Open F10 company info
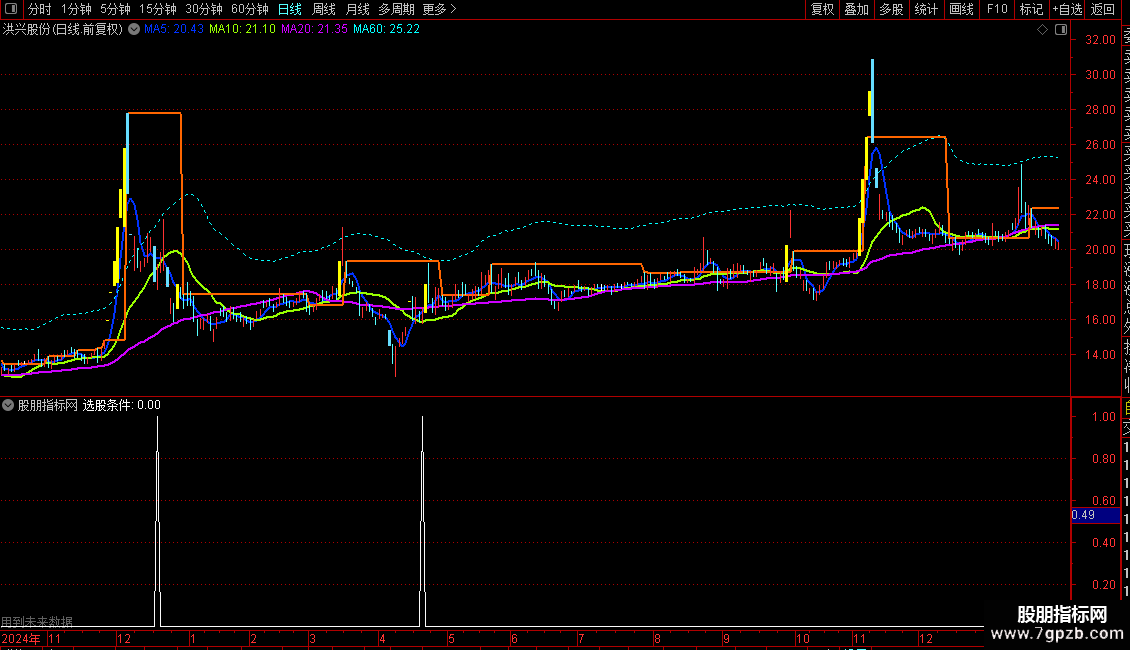 point(997,9)
